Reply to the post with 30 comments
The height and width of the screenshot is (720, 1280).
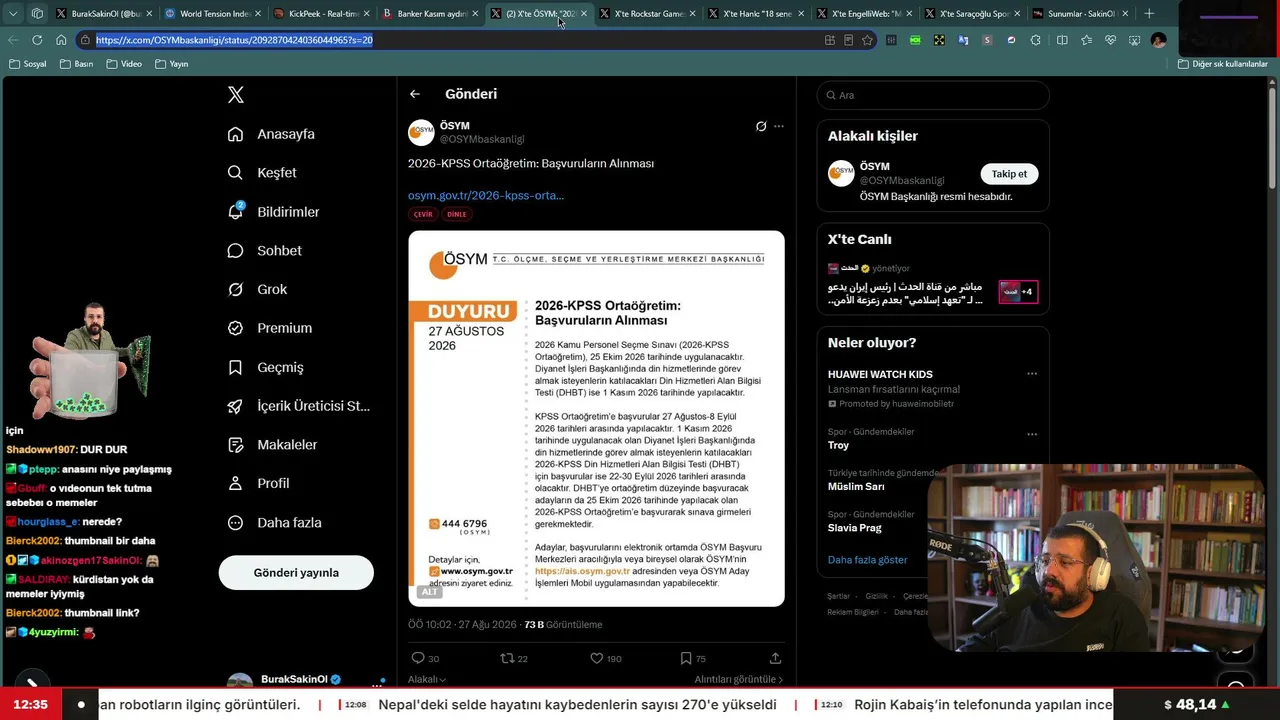pos(425,658)
